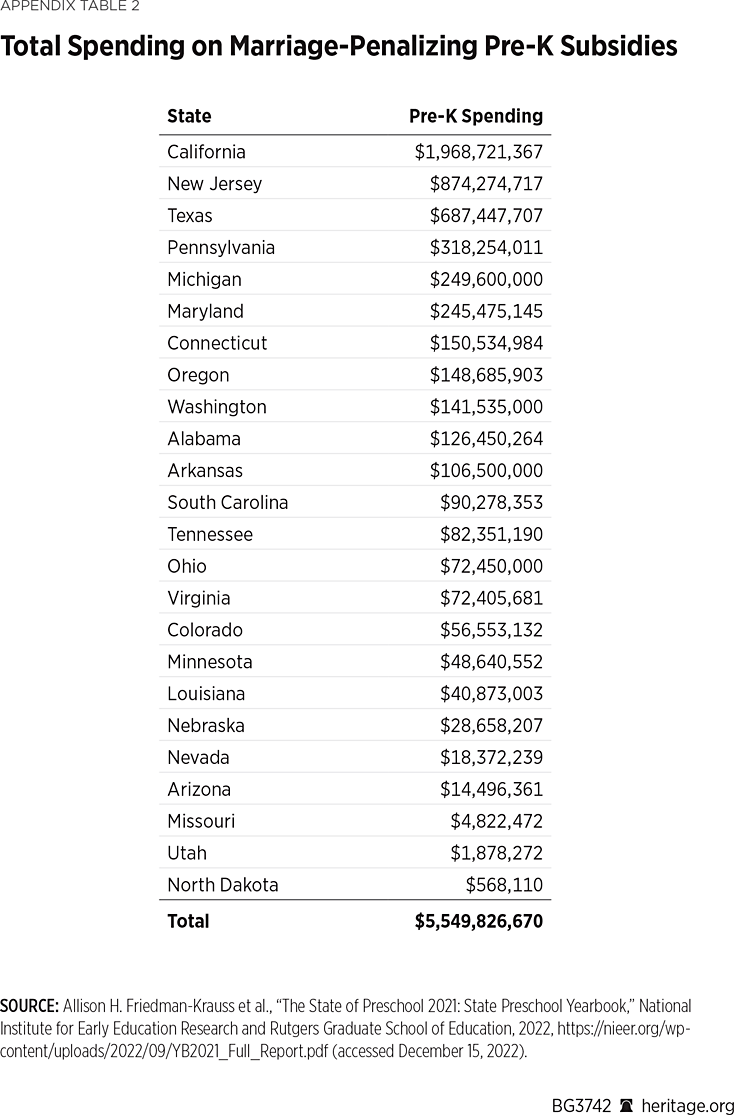Click the South Carolina row label
Image resolution: width=734 pixels, height=1115 pixels.
tap(227, 502)
